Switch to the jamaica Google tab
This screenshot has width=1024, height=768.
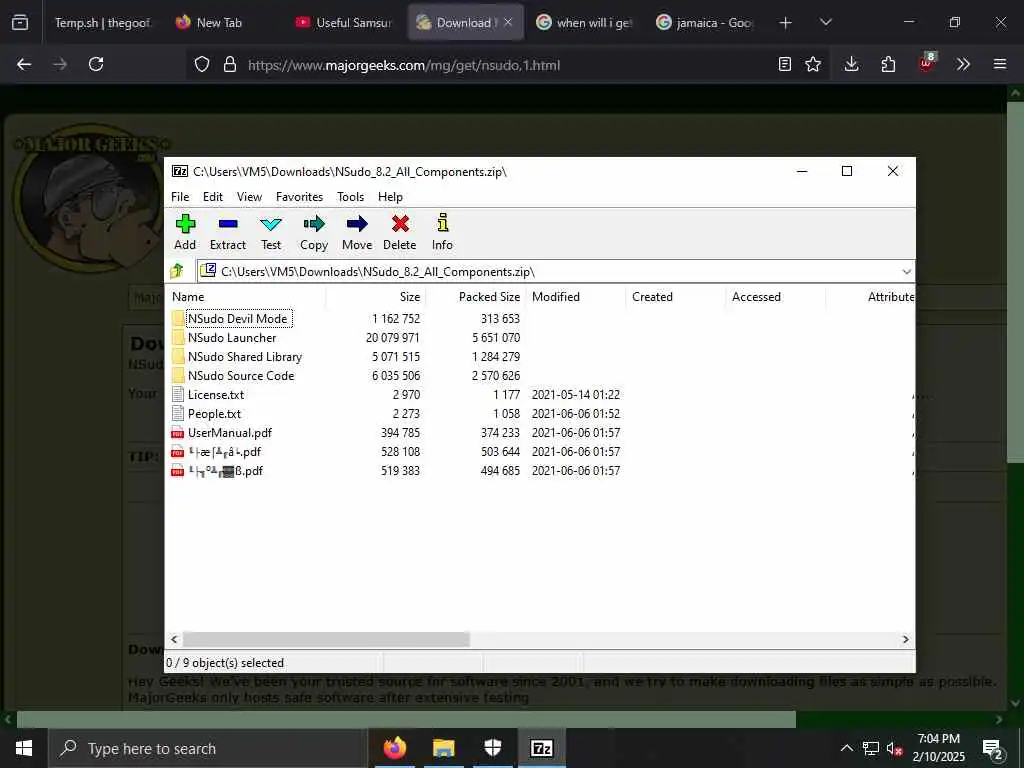point(705,22)
